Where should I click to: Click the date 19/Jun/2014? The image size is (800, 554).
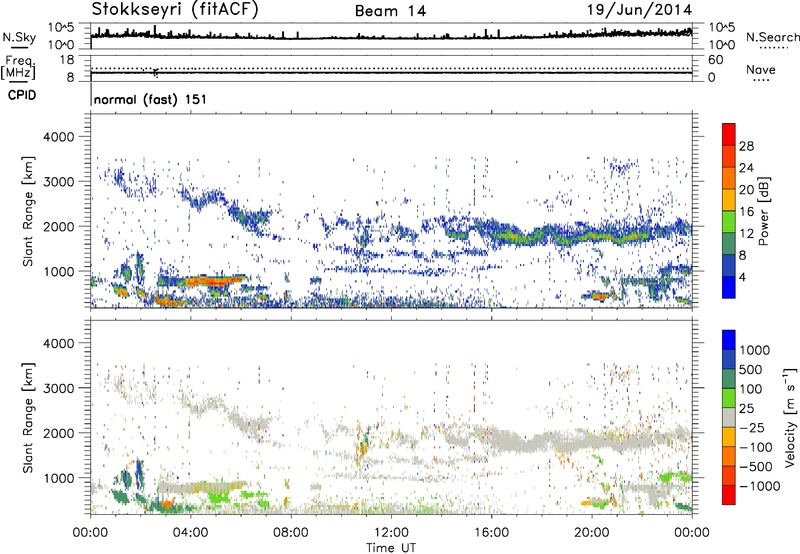pyautogui.click(x=639, y=10)
